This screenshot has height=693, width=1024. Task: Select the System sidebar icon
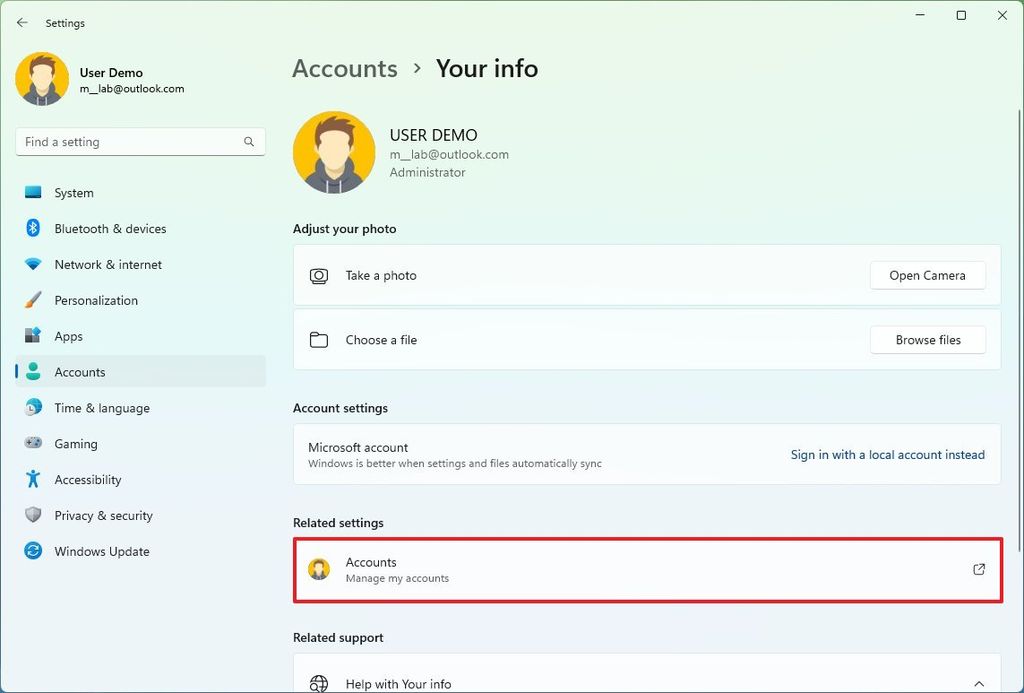pos(33,192)
